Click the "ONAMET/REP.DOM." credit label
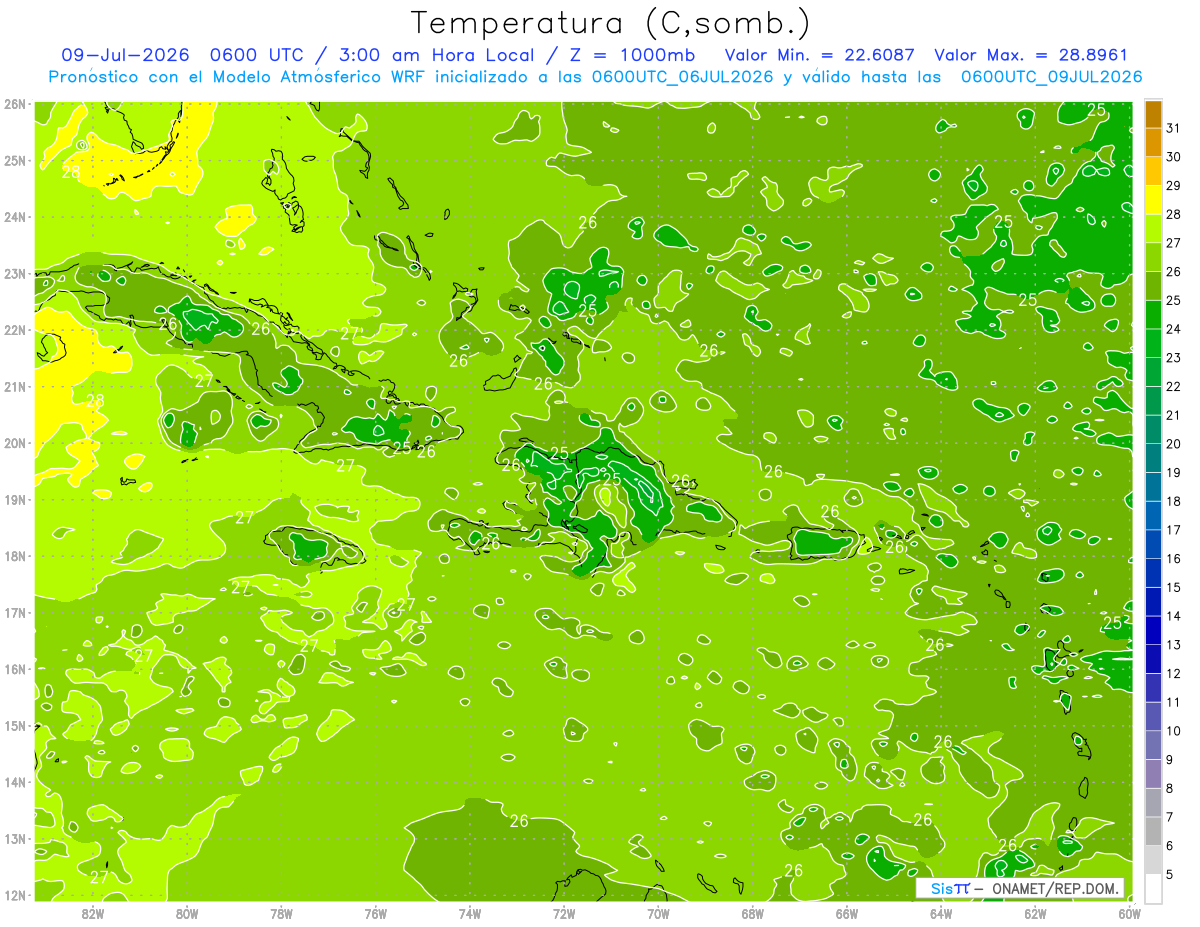 [x=1054, y=888]
